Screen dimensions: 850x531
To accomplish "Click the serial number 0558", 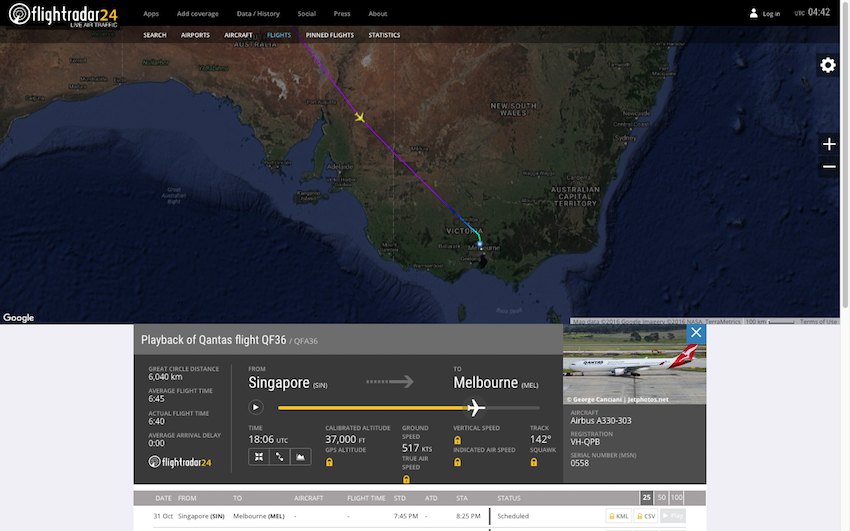I will pyautogui.click(x=579, y=463).
